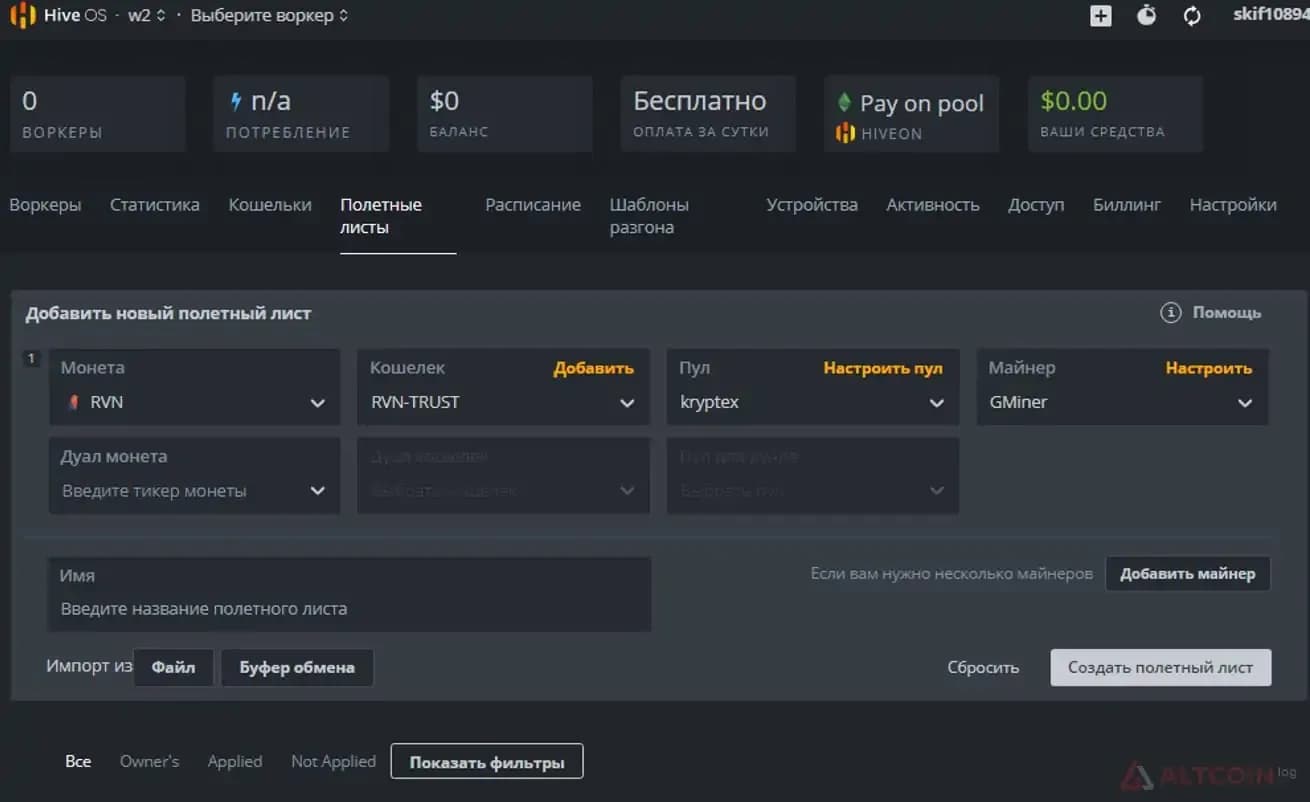
Task: Open the Активность tab
Action: click(x=933, y=205)
